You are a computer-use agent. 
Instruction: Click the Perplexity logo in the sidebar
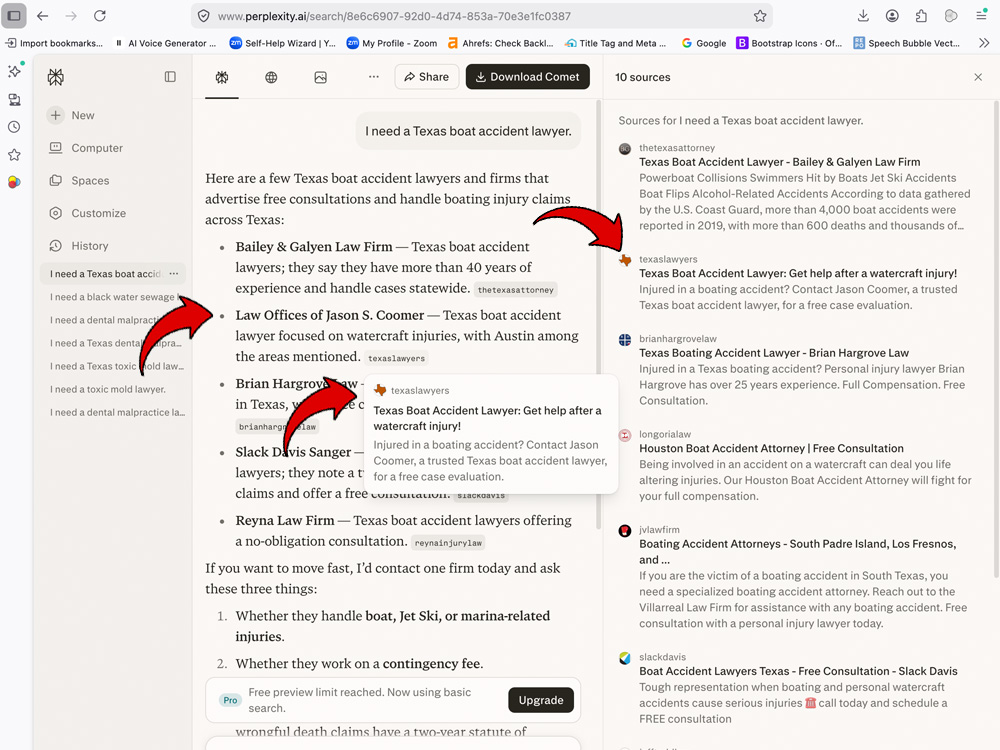tap(55, 77)
